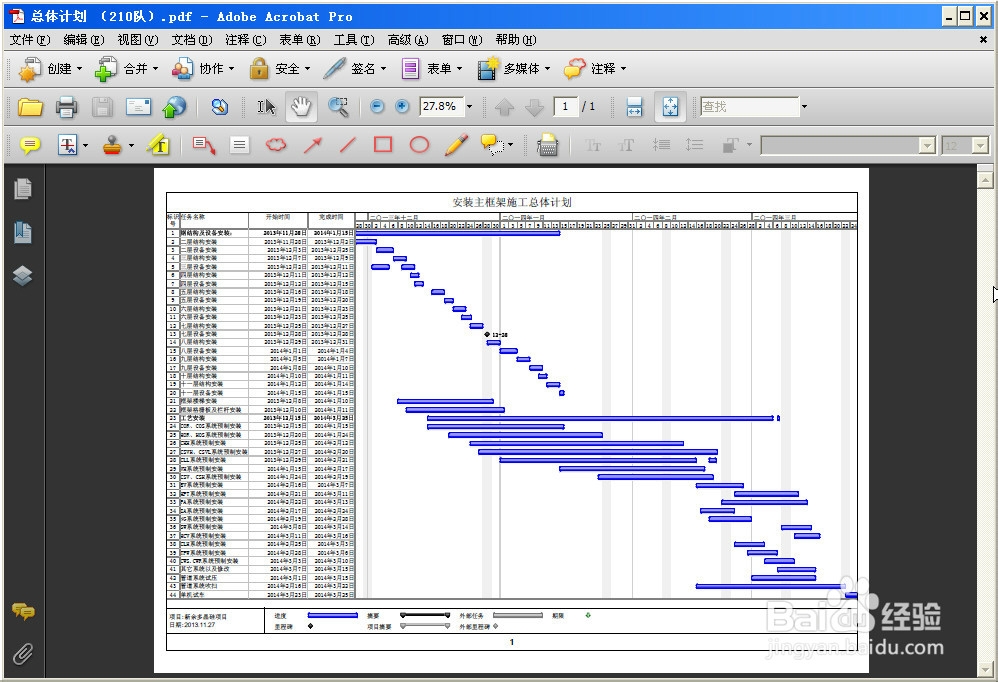Open the 文件(F) menu

pyautogui.click(x=29, y=40)
